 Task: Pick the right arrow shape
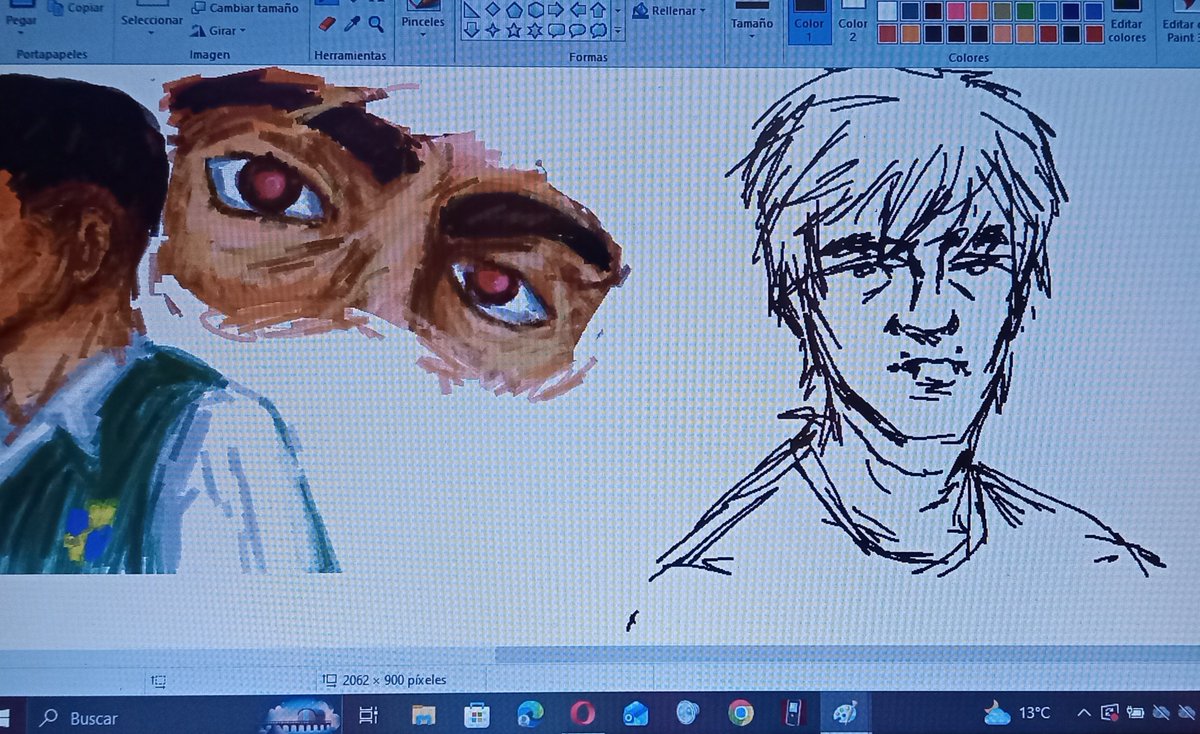tap(556, 10)
